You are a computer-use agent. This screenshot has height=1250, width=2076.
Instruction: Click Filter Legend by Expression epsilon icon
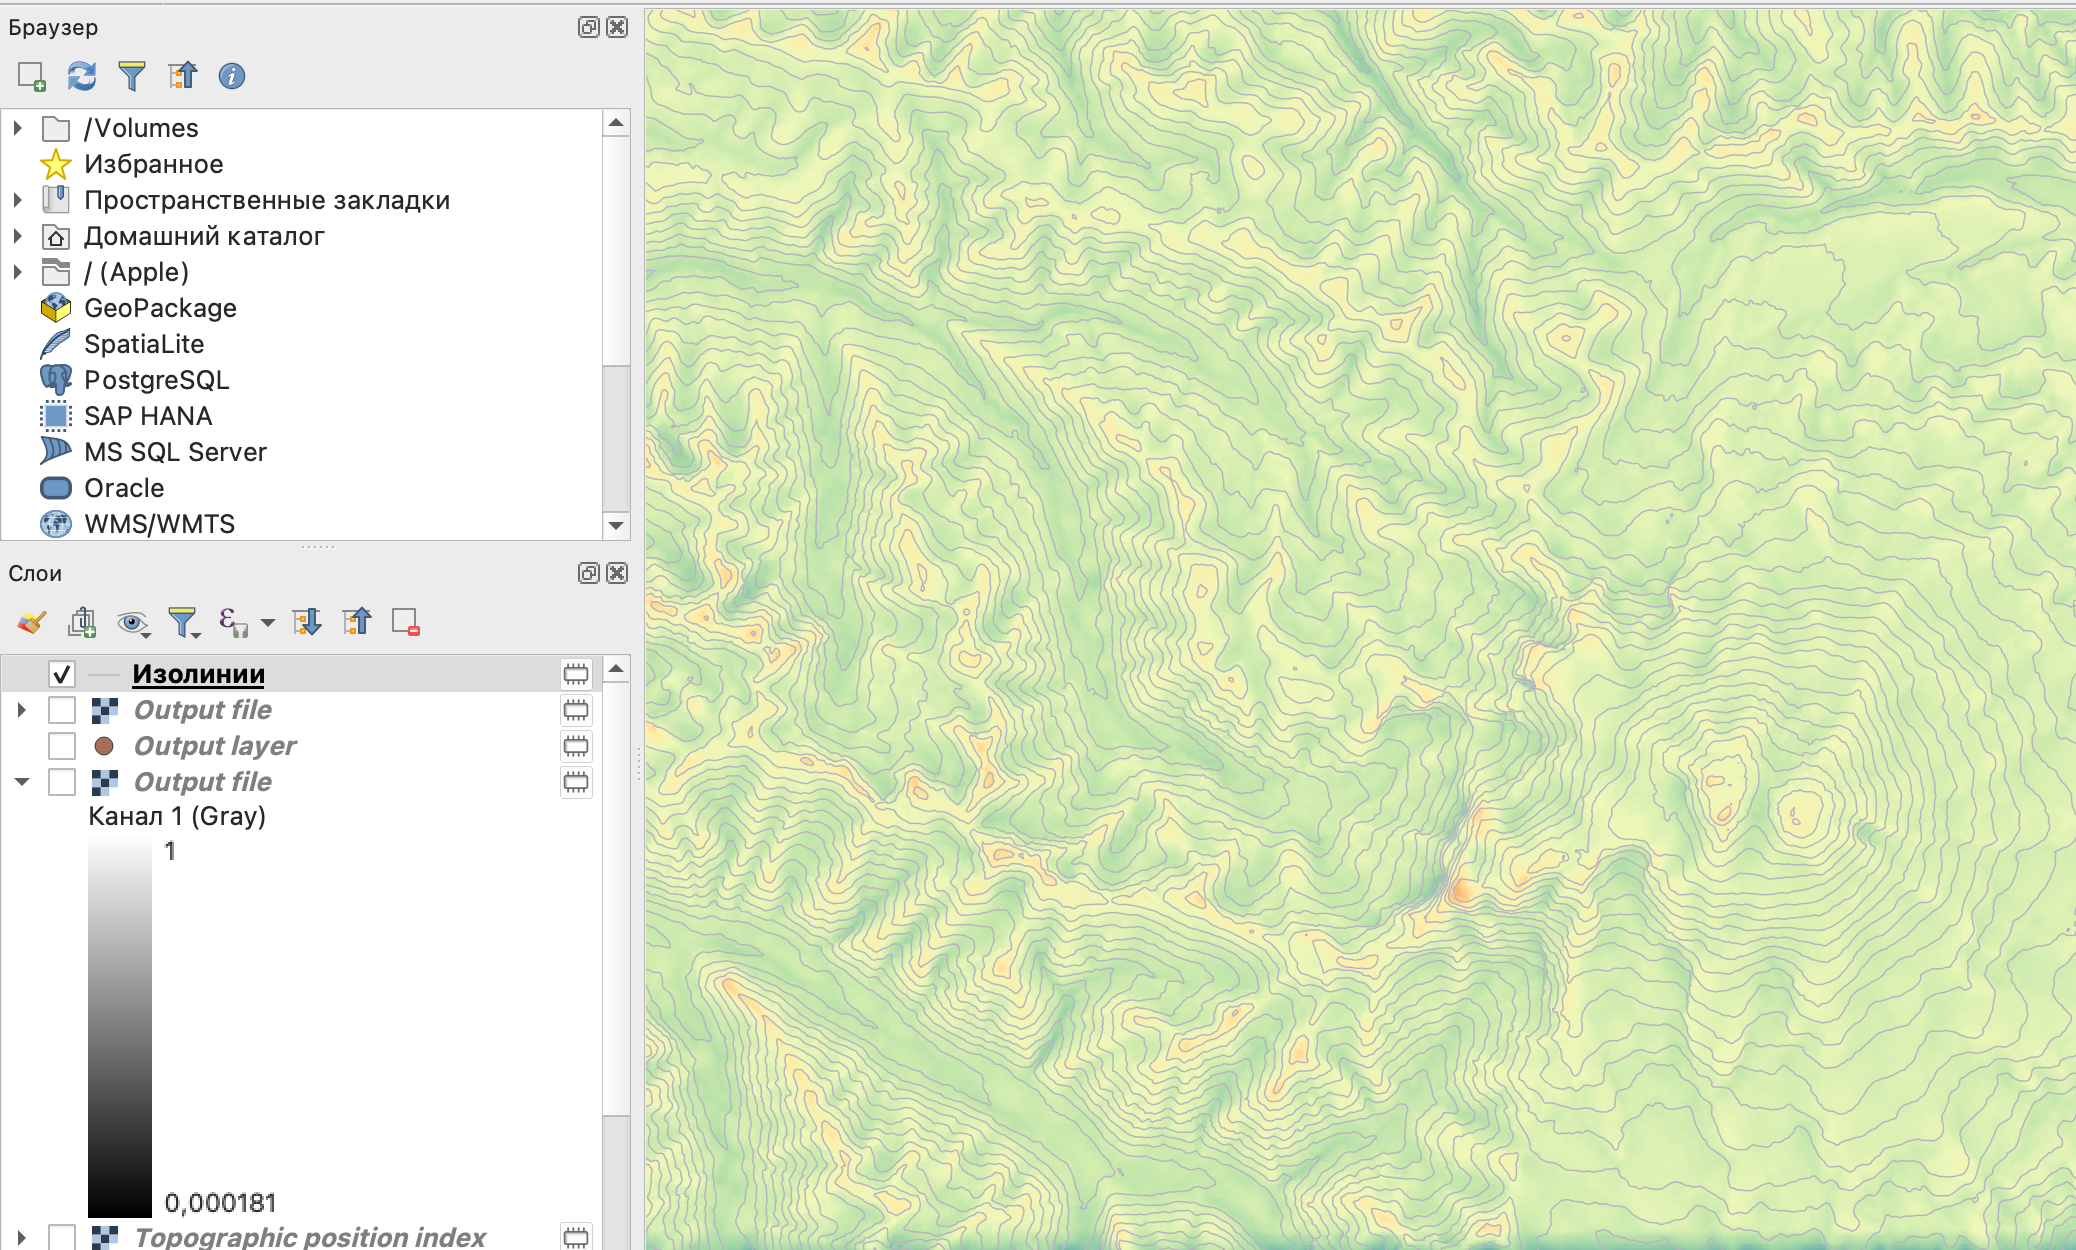(x=233, y=622)
